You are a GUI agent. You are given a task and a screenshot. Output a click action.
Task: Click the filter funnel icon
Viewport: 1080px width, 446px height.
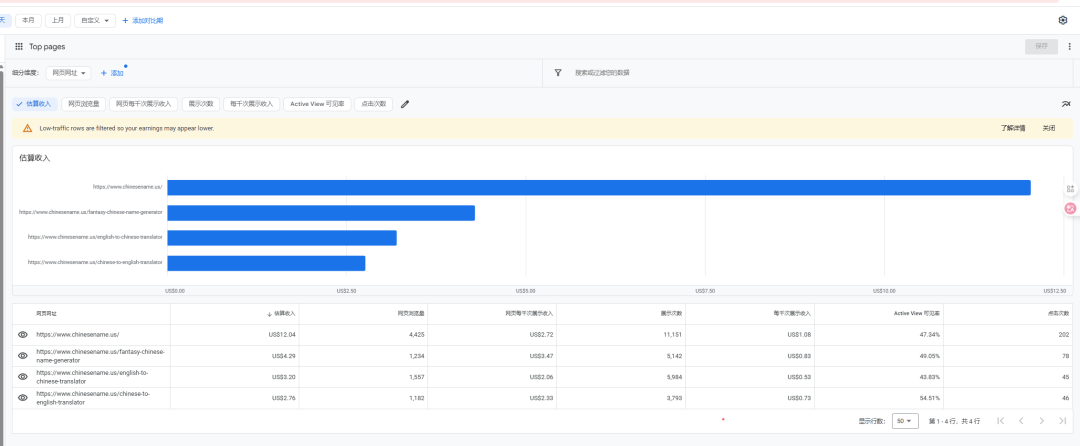(x=557, y=73)
